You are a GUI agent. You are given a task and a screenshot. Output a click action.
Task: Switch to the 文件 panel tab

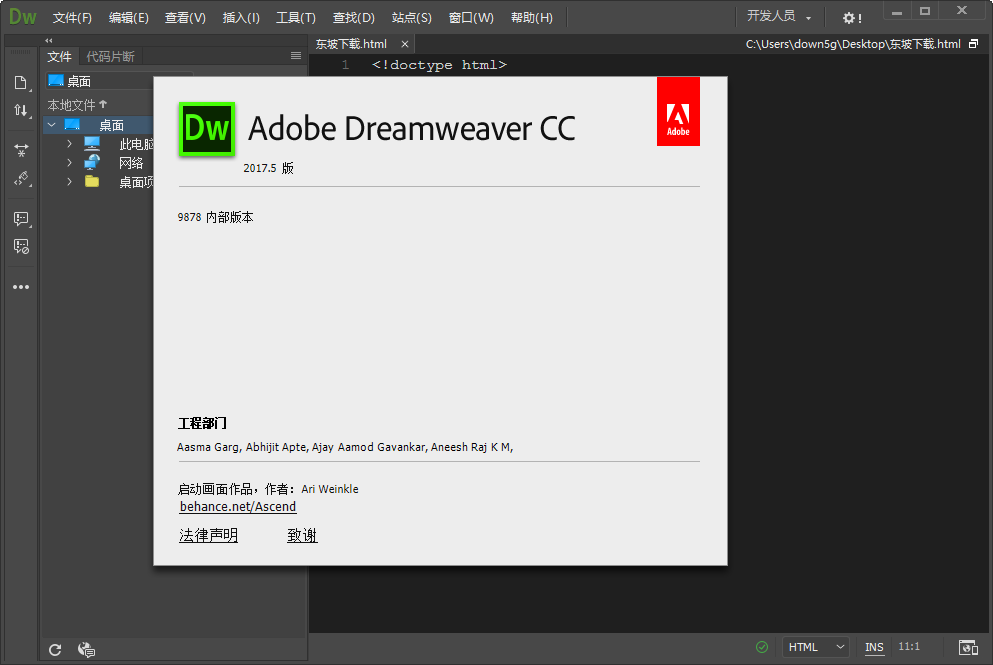point(60,56)
